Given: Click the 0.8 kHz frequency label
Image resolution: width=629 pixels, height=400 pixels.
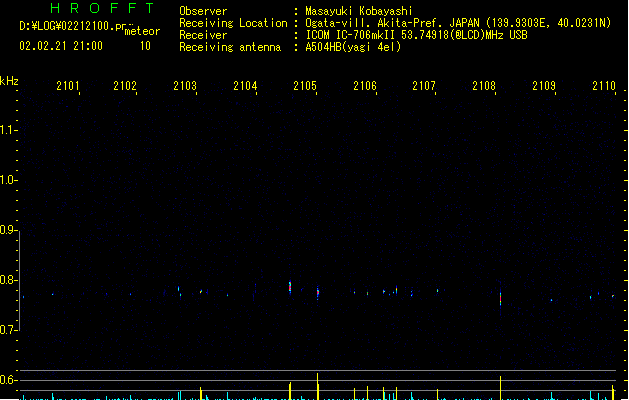Looking at the screenshot, I should 8,280.
